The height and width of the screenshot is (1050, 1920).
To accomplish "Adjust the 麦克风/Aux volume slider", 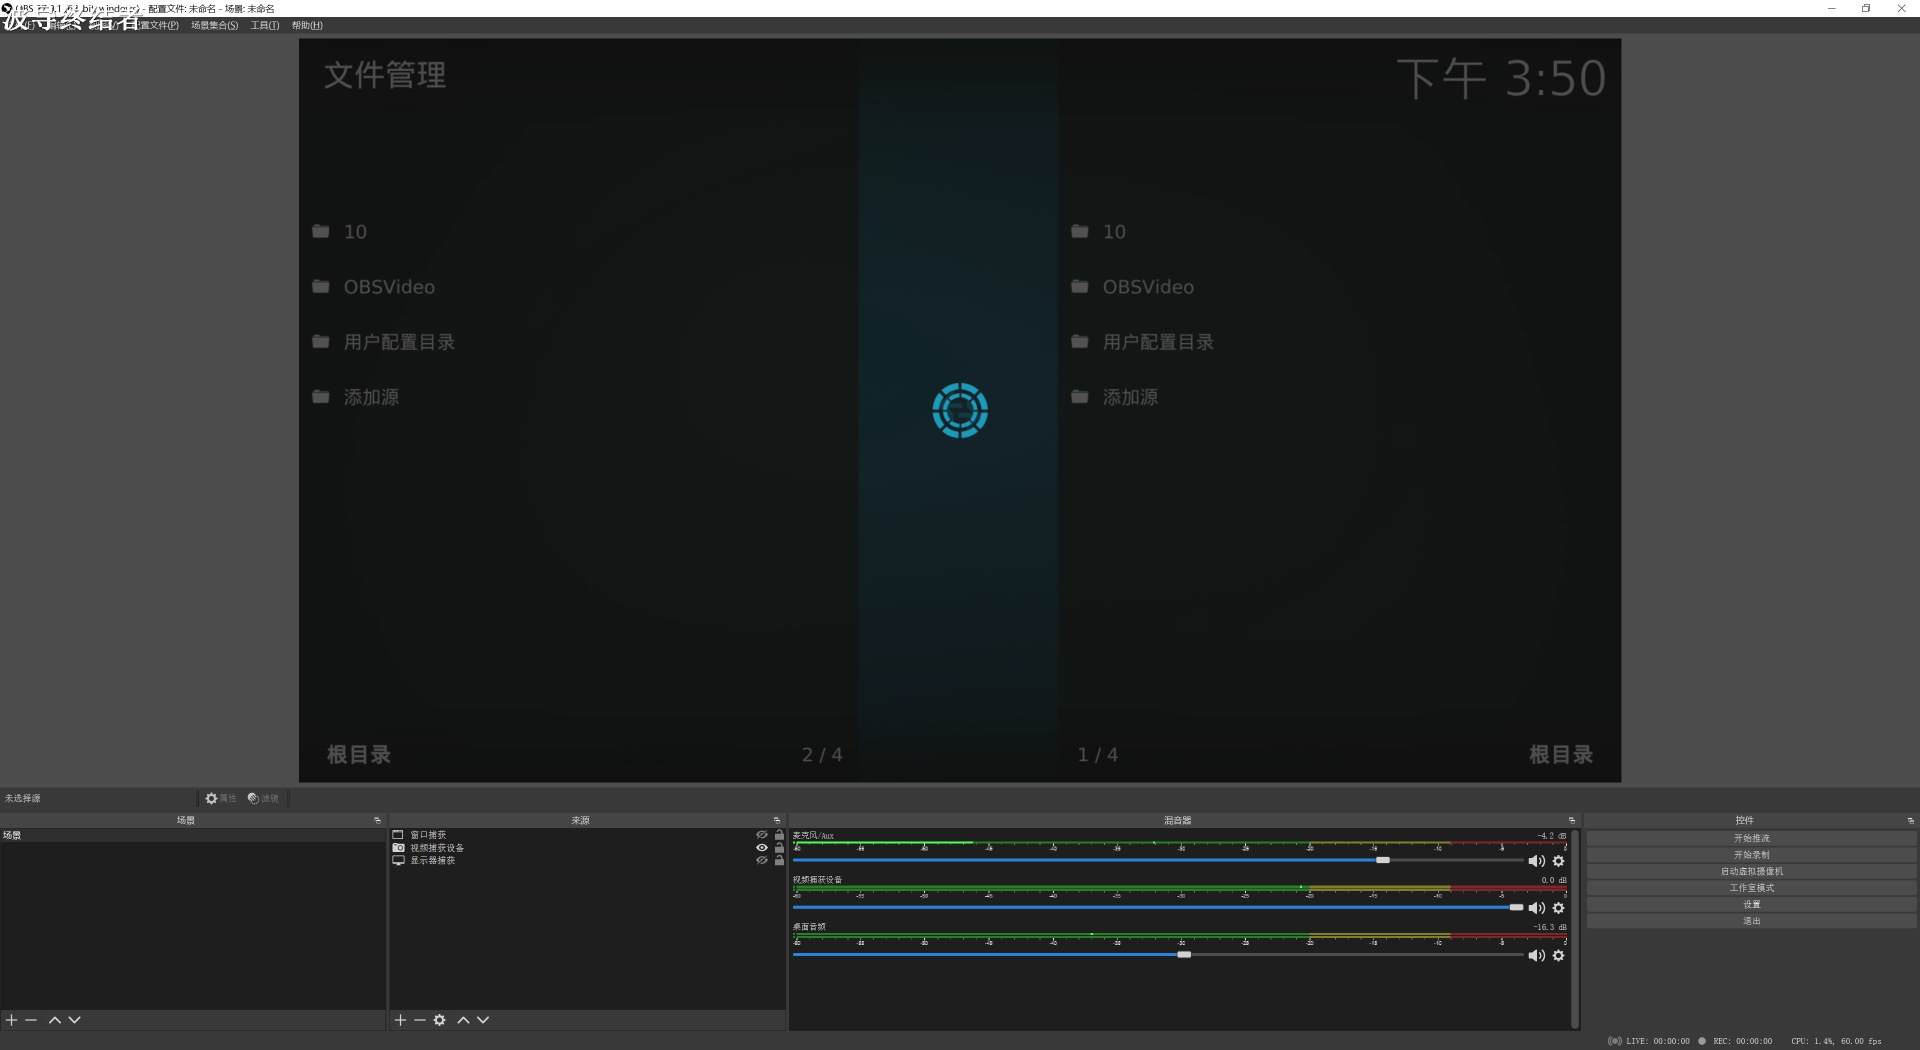I will coord(1383,860).
